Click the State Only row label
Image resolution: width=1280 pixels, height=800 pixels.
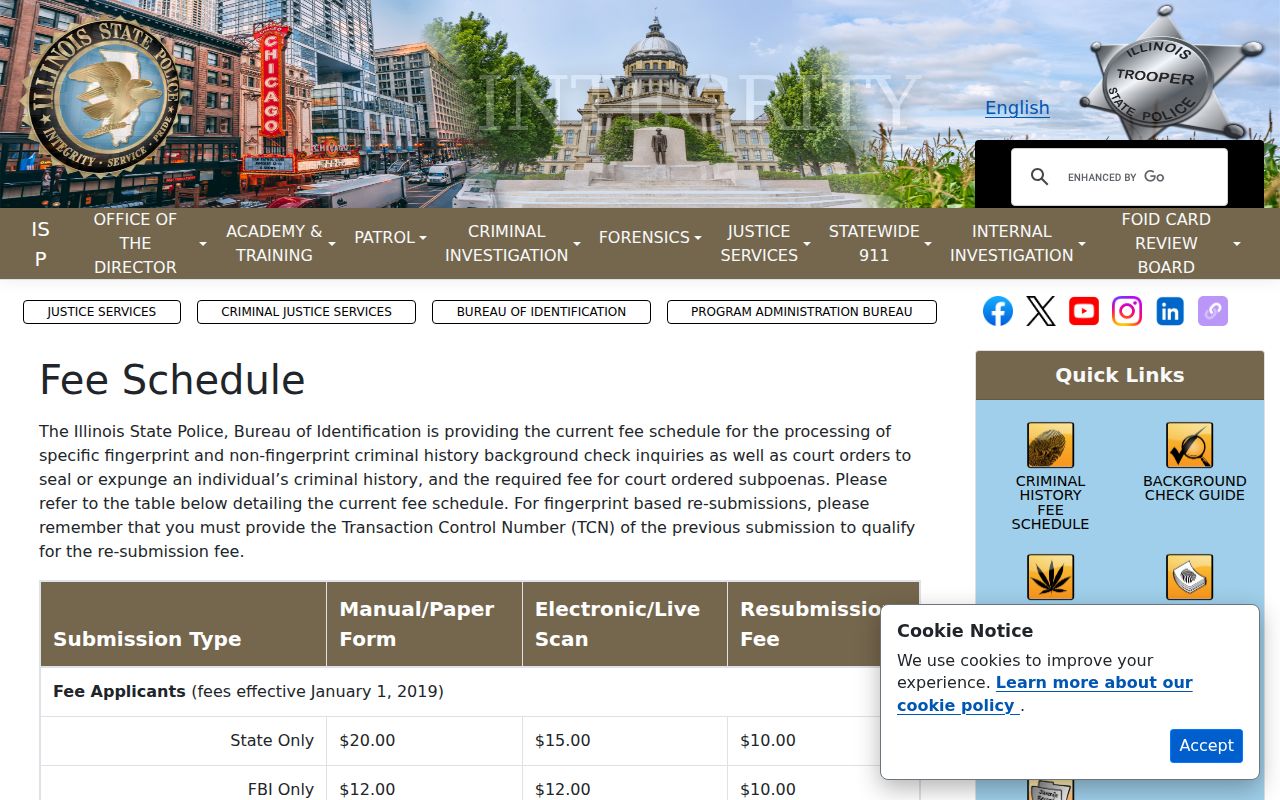pyautogui.click(x=272, y=740)
